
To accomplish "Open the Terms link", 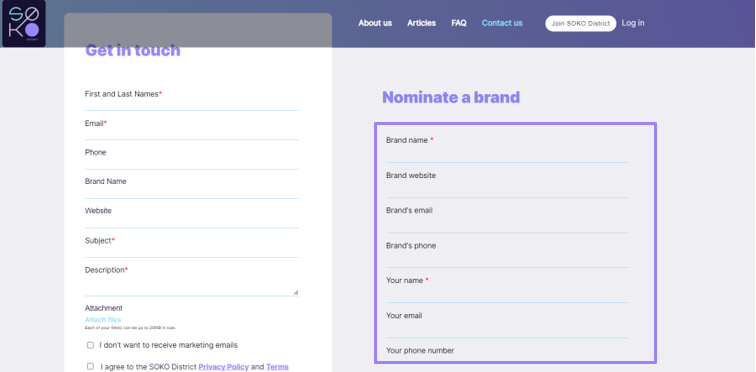I will pos(277,367).
